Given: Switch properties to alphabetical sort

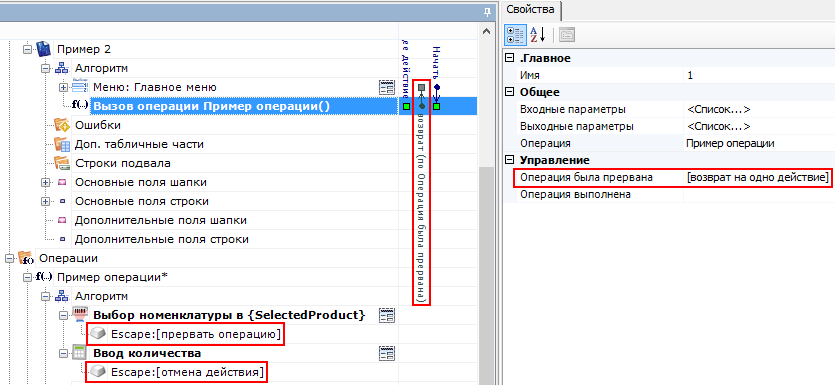Looking at the screenshot, I should pyautogui.click(x=537, y=35).
